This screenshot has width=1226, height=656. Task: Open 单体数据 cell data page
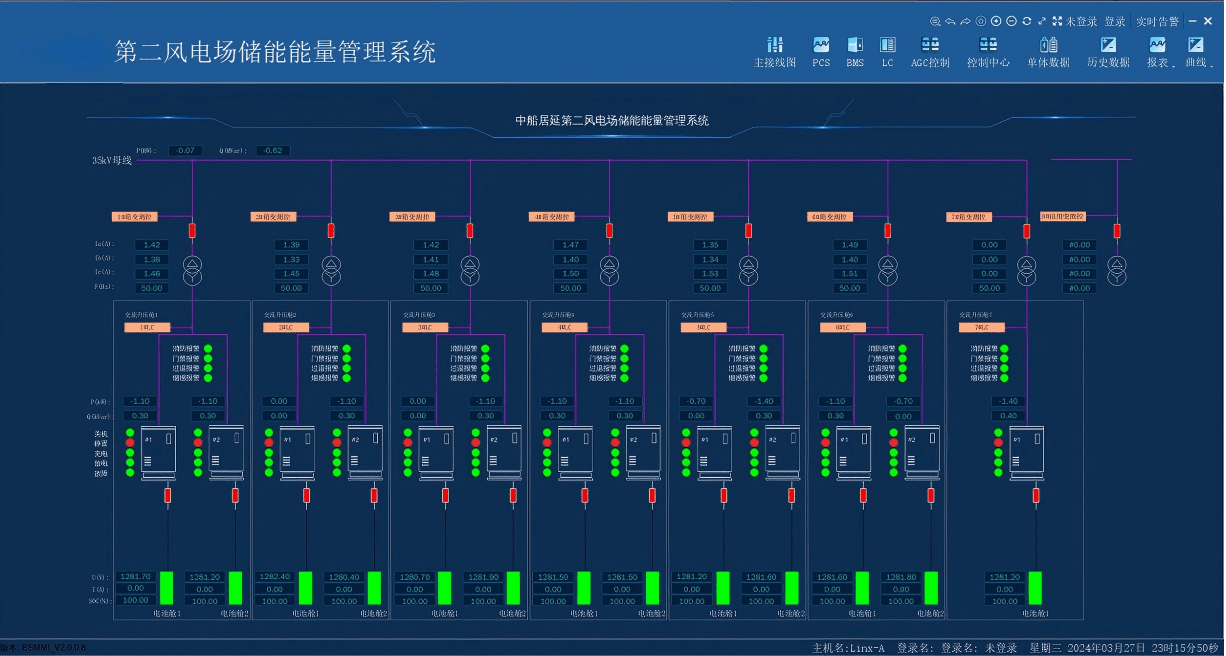tap(1048, 52)
